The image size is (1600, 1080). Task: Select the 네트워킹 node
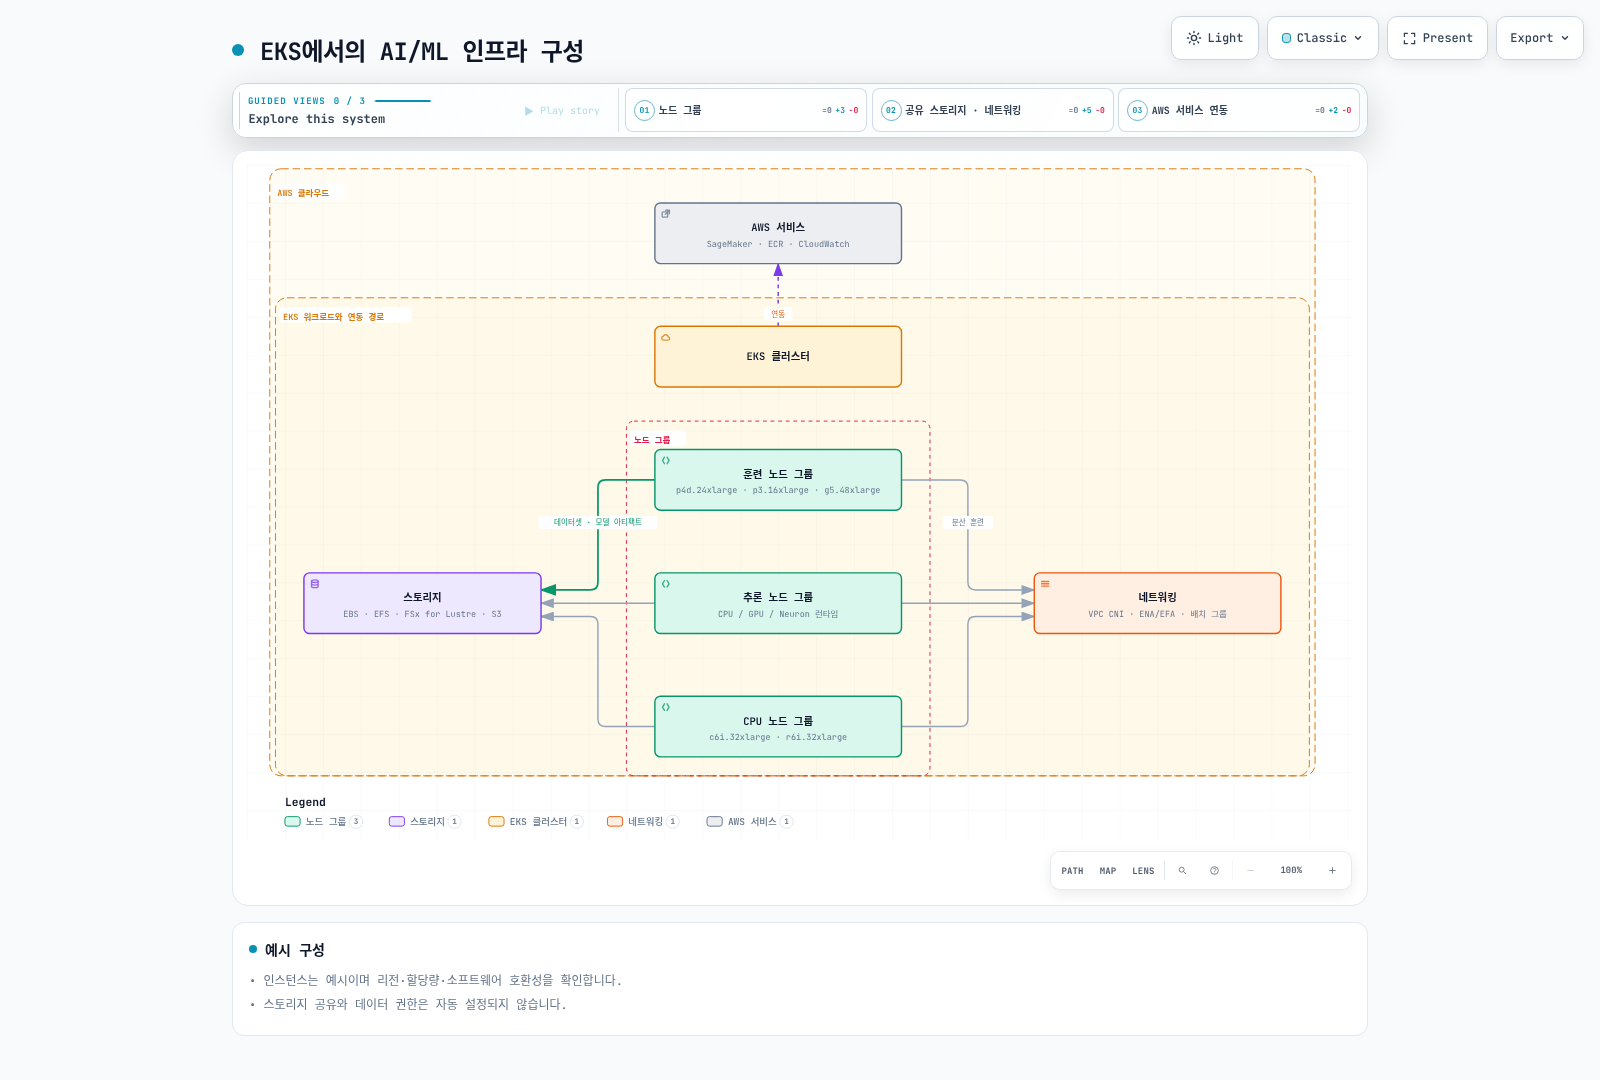1157,603
